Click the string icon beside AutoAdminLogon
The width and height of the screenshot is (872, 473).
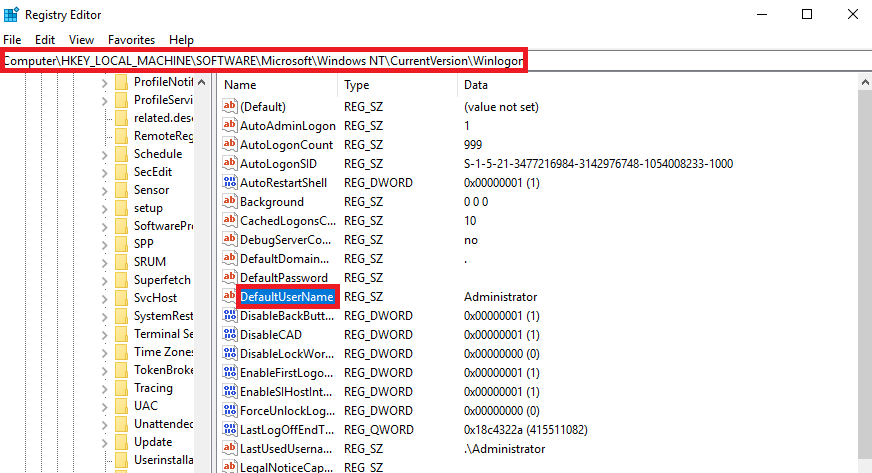click(229, 126)
